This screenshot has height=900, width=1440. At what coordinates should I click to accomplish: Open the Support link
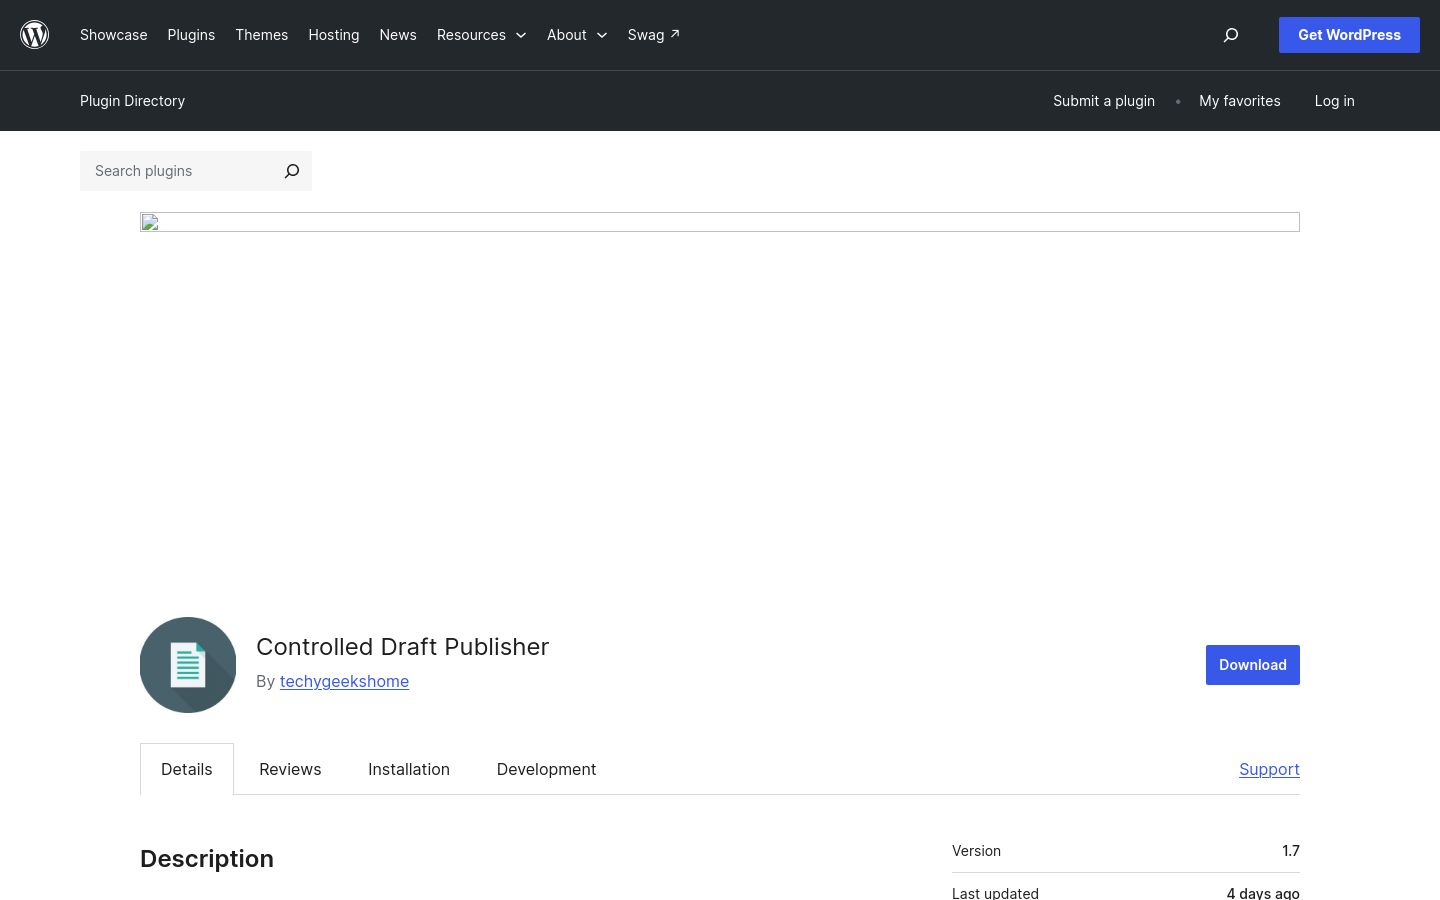1269,769
